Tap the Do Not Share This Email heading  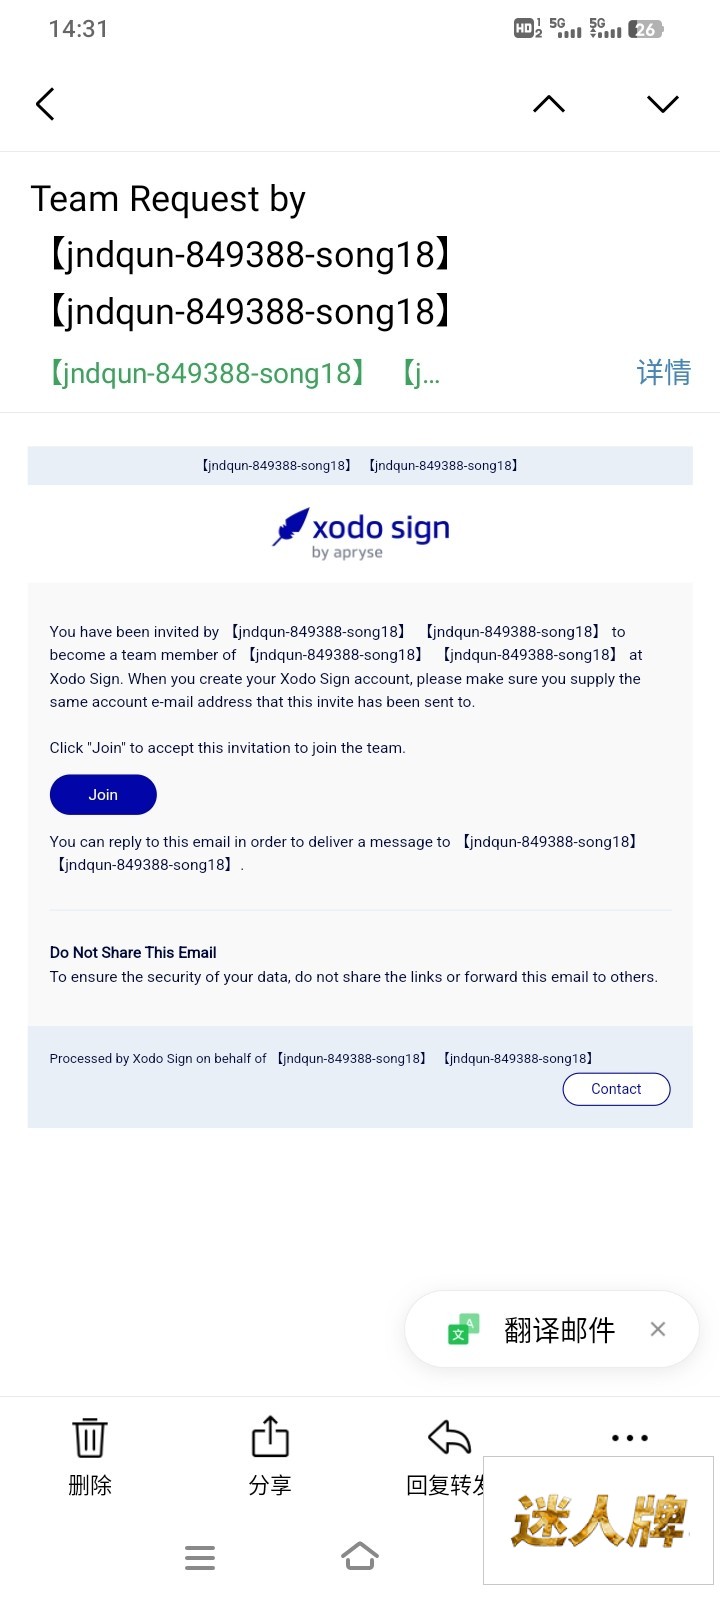133,952
